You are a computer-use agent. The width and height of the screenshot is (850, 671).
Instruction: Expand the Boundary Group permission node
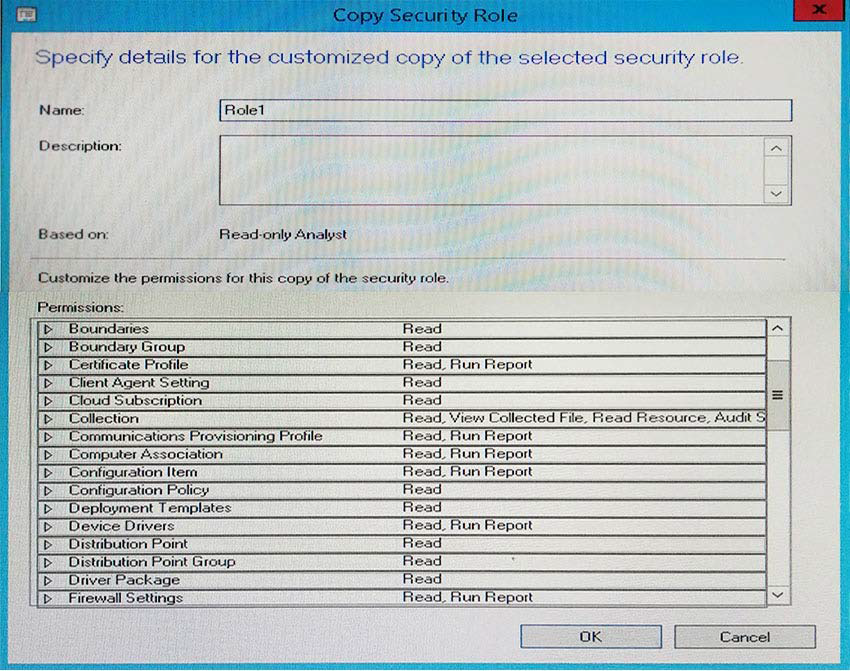(48, 347)
